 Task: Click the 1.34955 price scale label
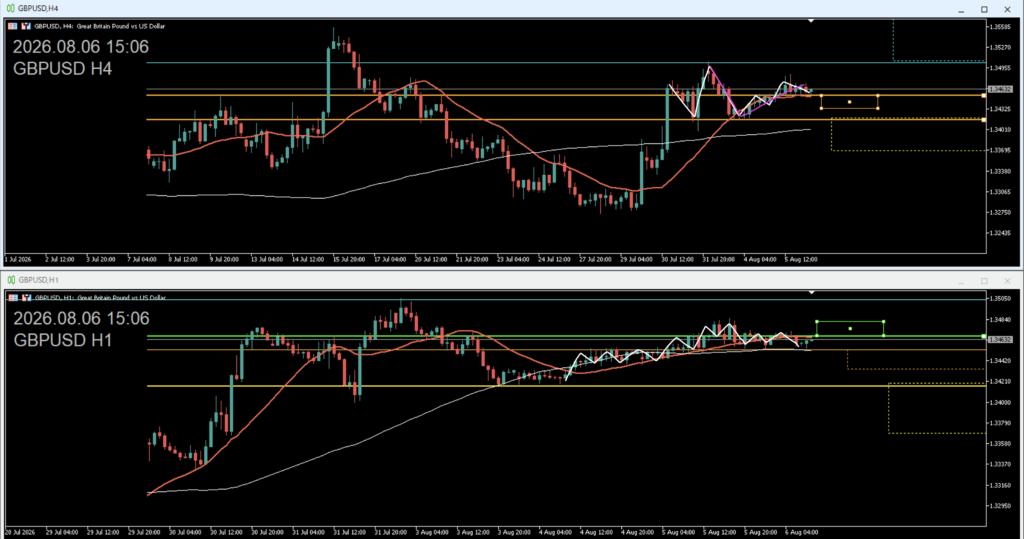1000,68
